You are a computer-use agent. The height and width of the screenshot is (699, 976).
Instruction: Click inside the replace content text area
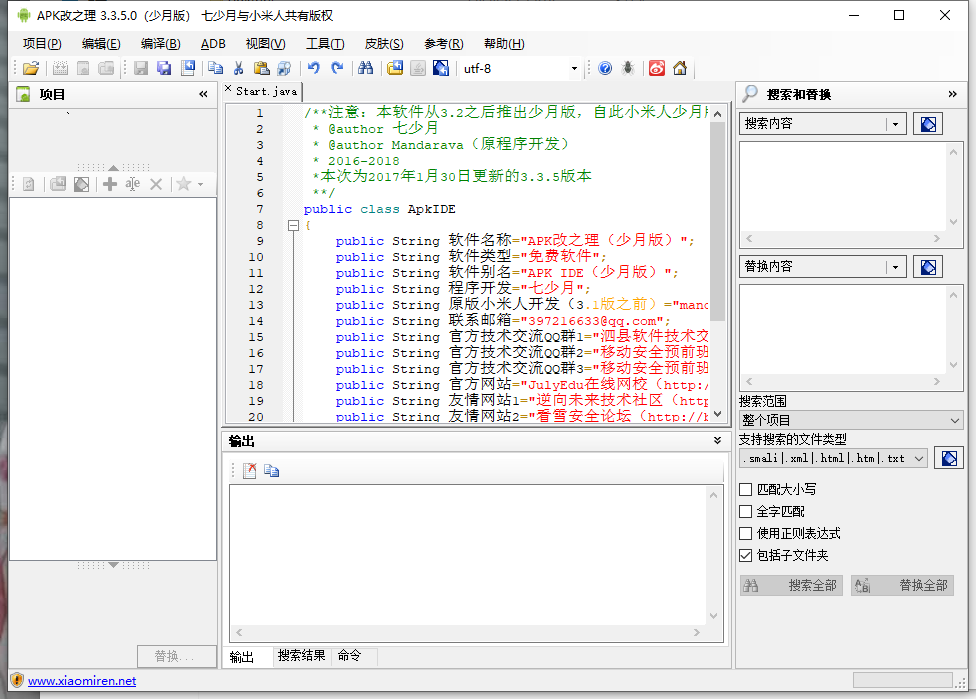(843, 330)
